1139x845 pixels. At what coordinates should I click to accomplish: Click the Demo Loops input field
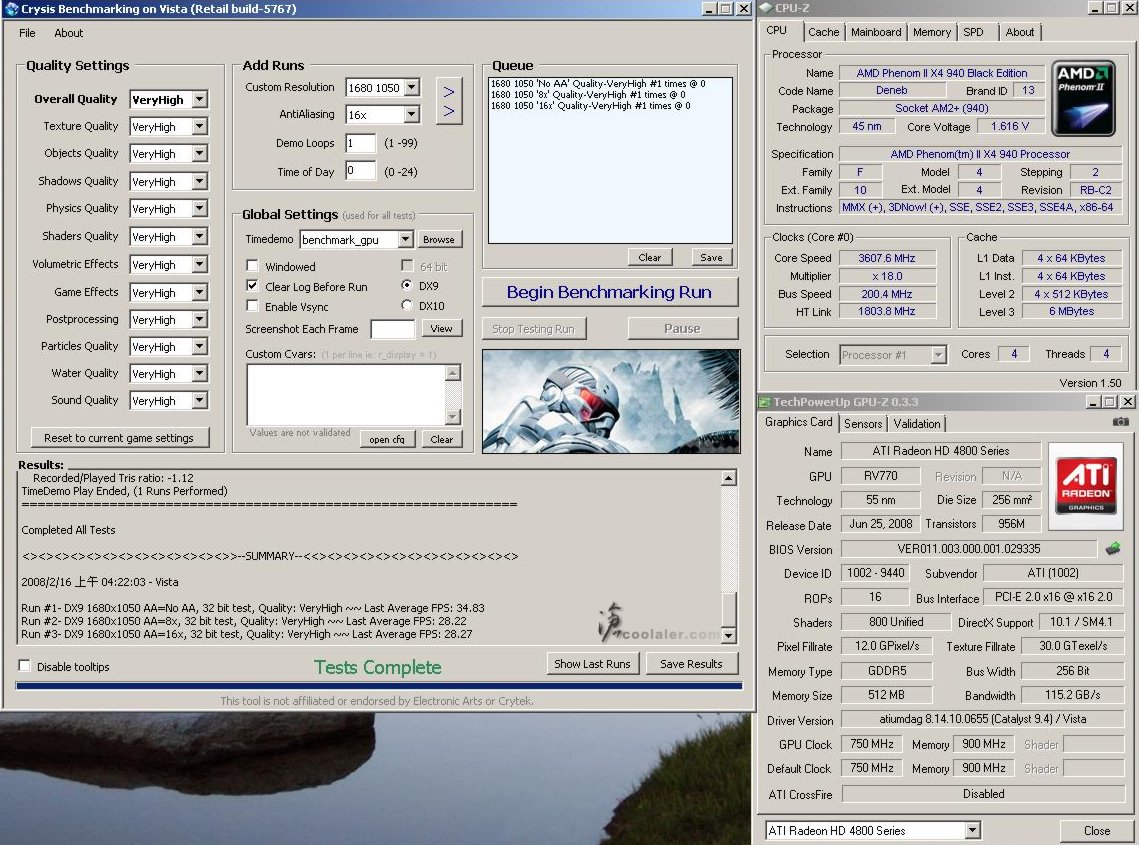click(360, 143)
